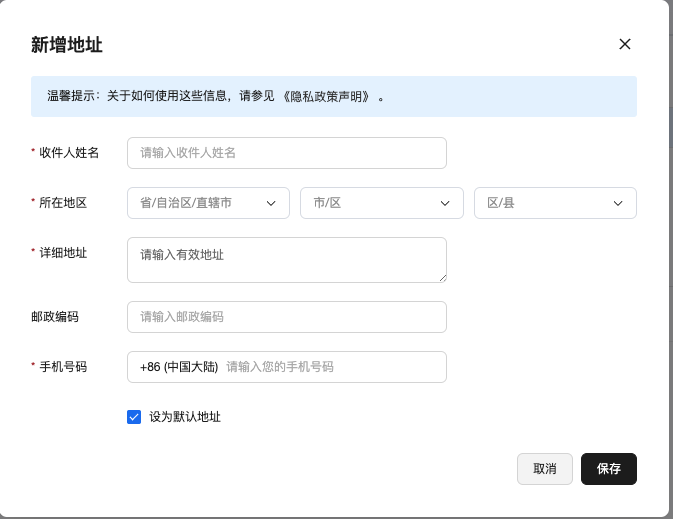The width and height of the screenshot is (673, 519).
Task: Click the 手机号码 field label
Action: 63,367
